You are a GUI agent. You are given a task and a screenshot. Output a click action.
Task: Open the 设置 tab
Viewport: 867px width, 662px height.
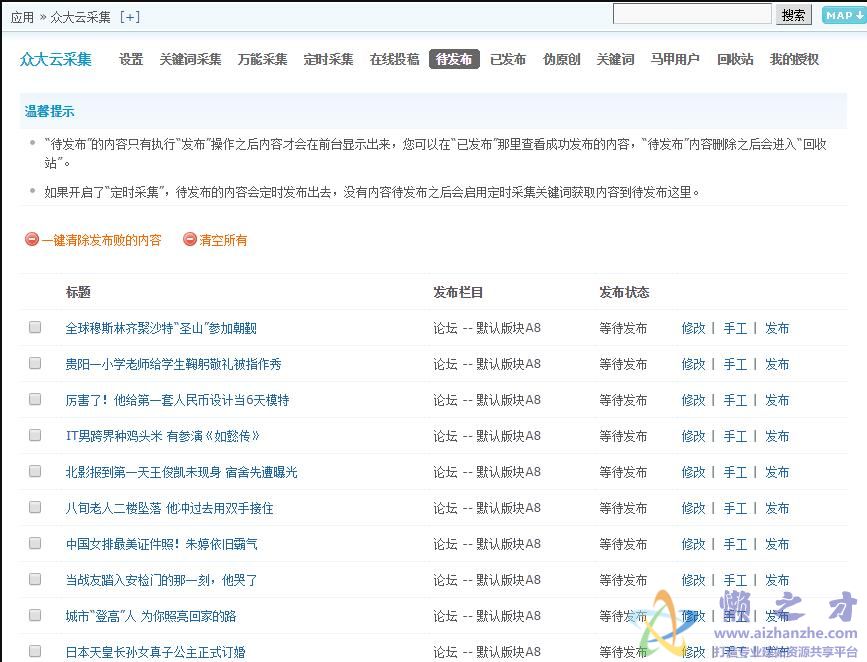pos(130,59)
